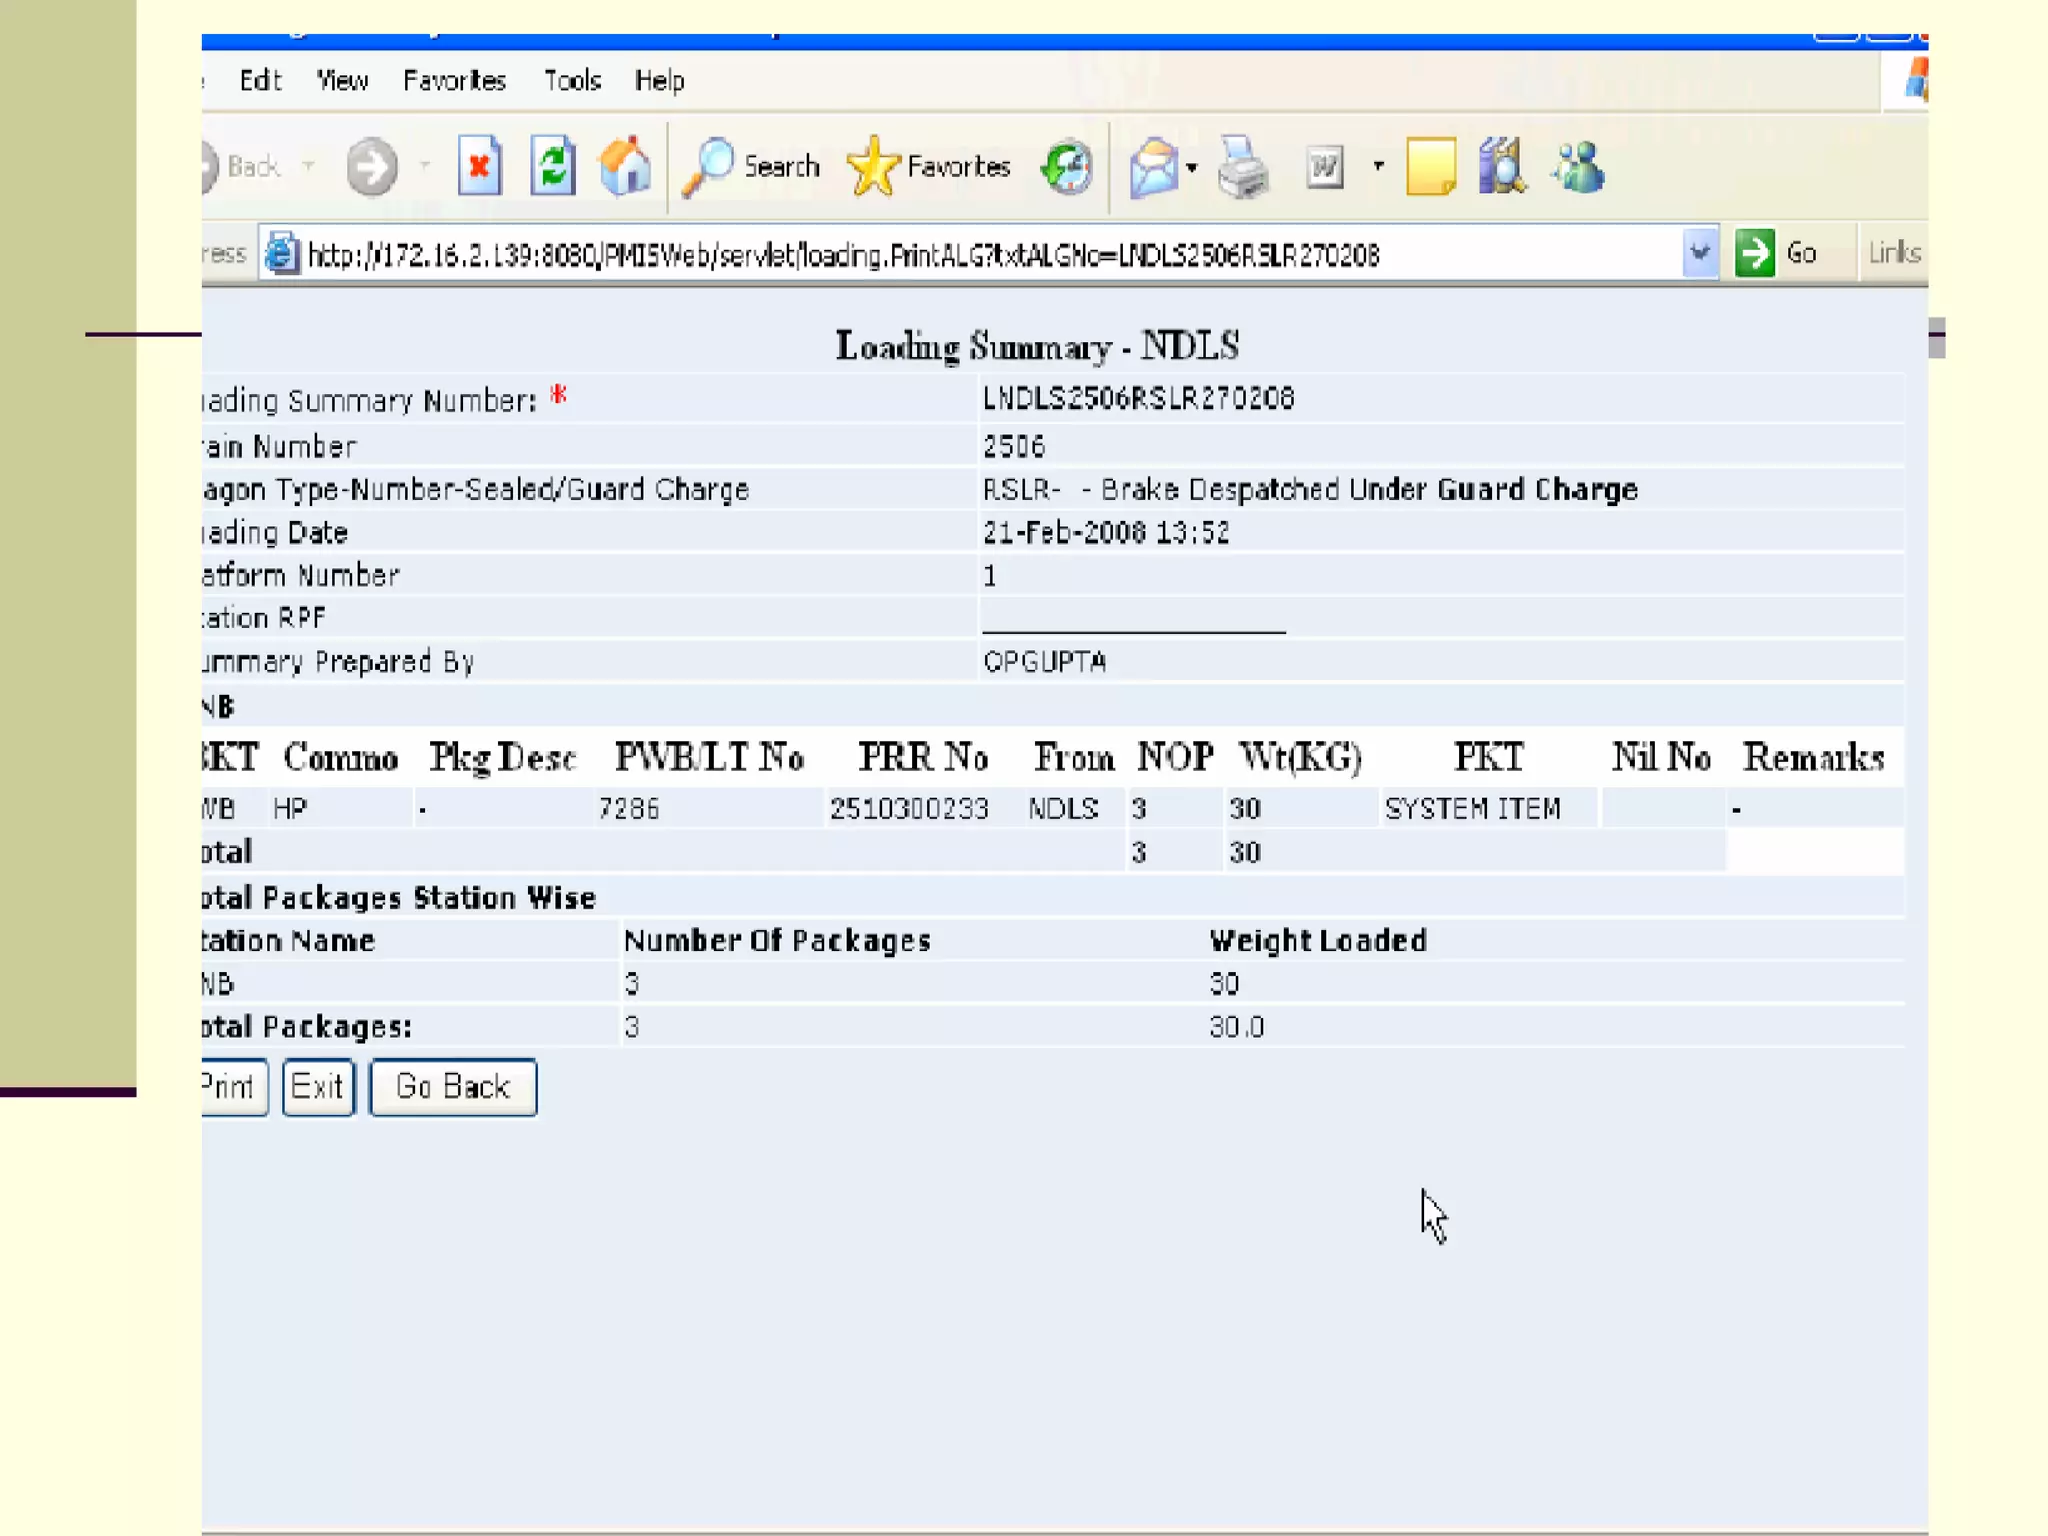Open the Tools menu
Screen dimensions: 2048x1536
coord(572,80)
